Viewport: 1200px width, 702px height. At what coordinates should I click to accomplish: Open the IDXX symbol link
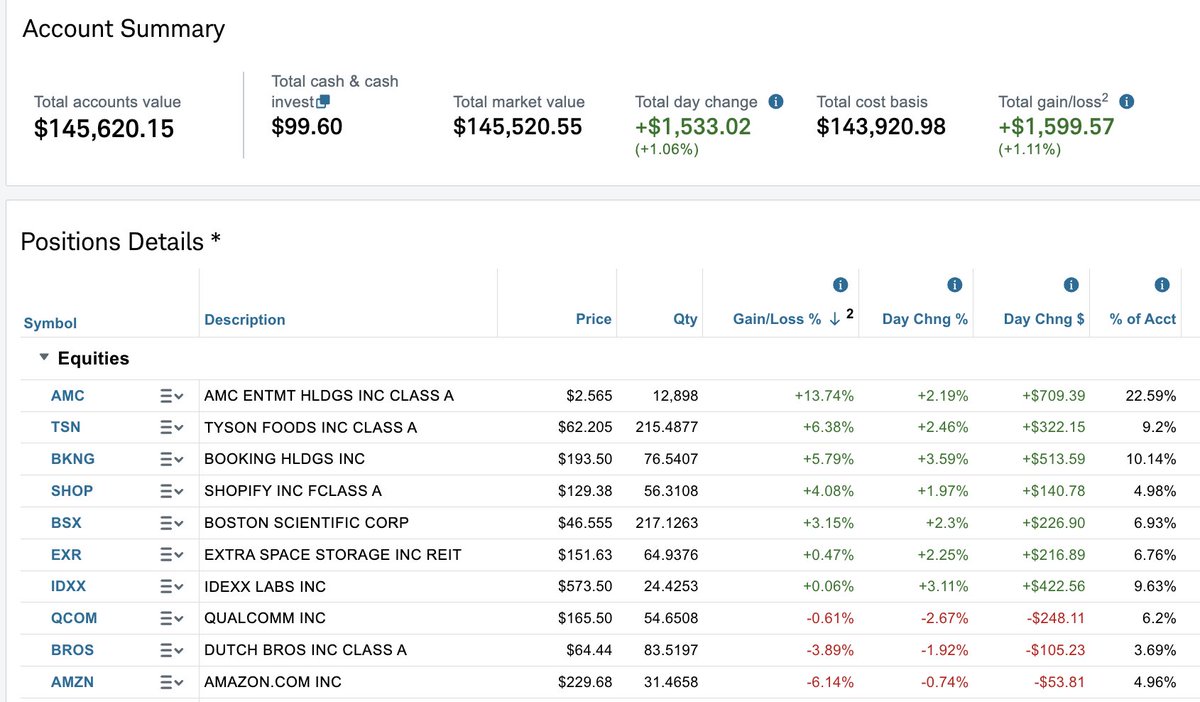click(x=70, y=587)
